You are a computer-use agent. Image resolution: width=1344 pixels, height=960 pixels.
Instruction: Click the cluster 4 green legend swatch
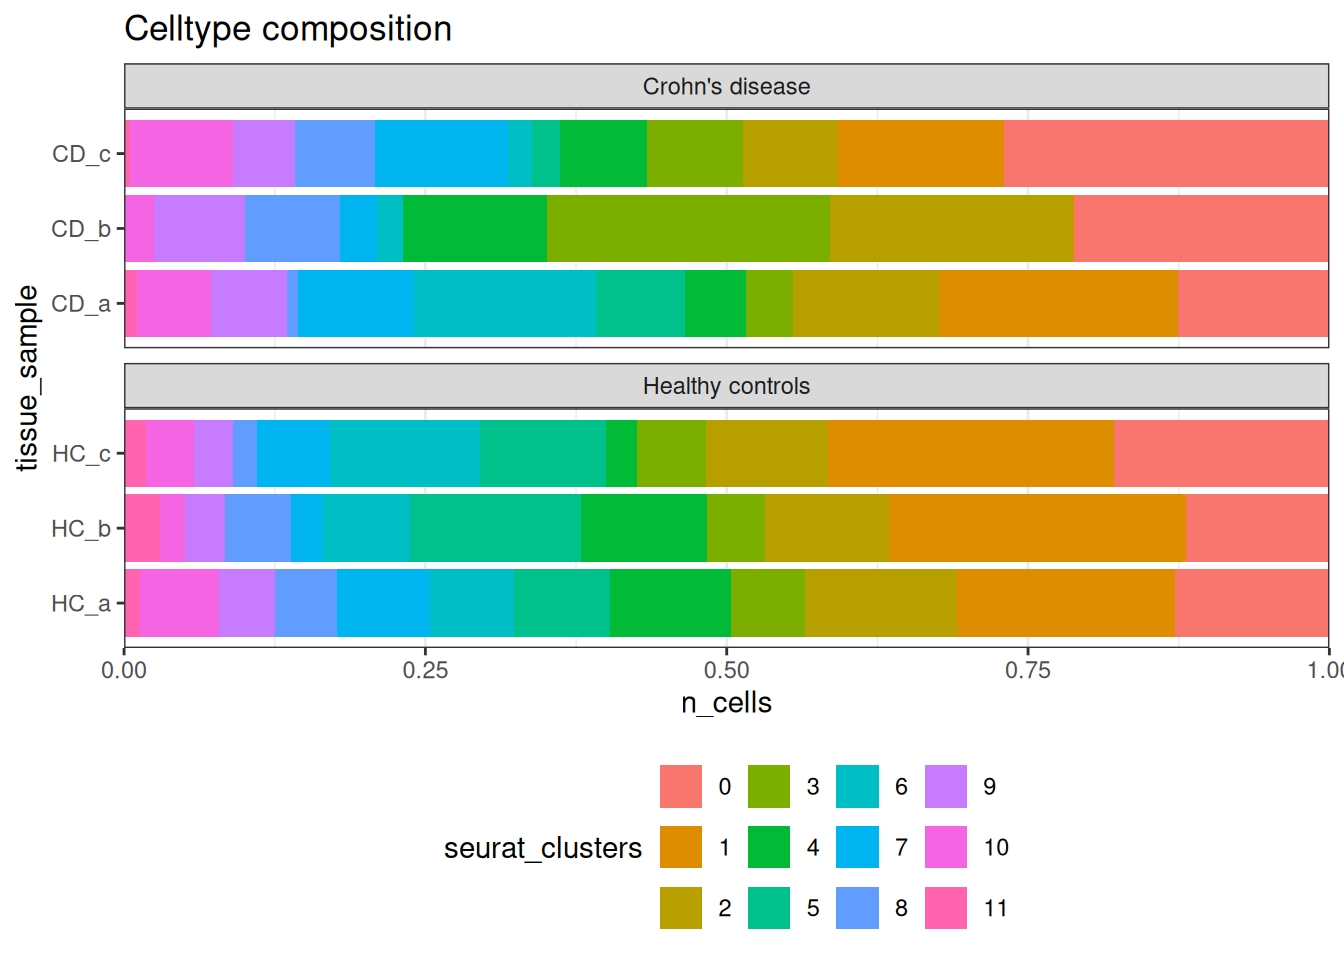coord(769,847)
